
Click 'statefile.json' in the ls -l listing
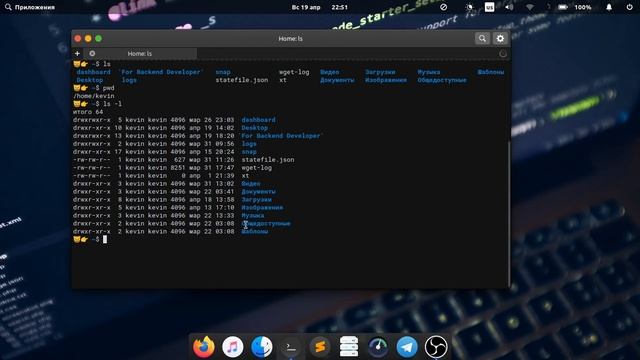[x=268, y=160]
